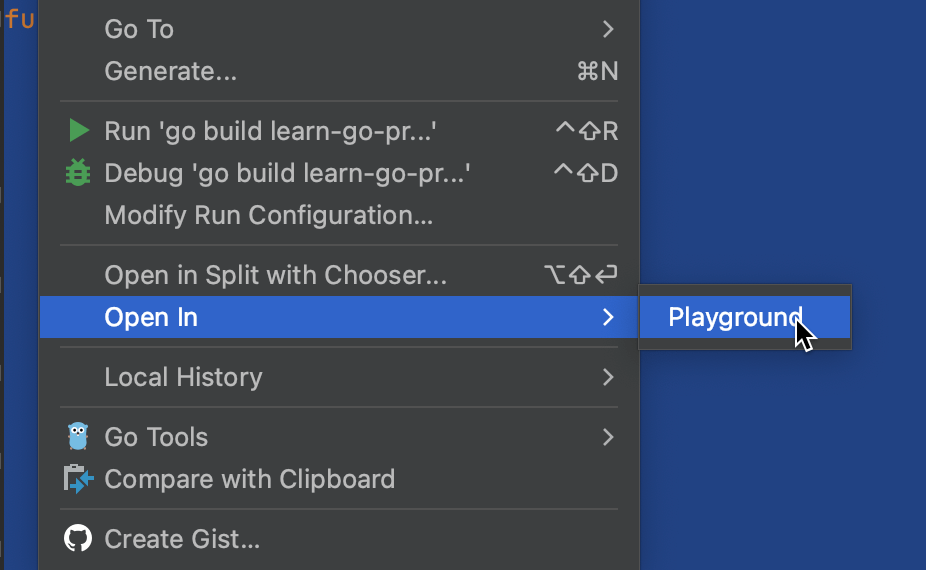Open the Local History menu entry
This screenshot has height=570, width=926.
pyautogui.click(x=183, y=377)
